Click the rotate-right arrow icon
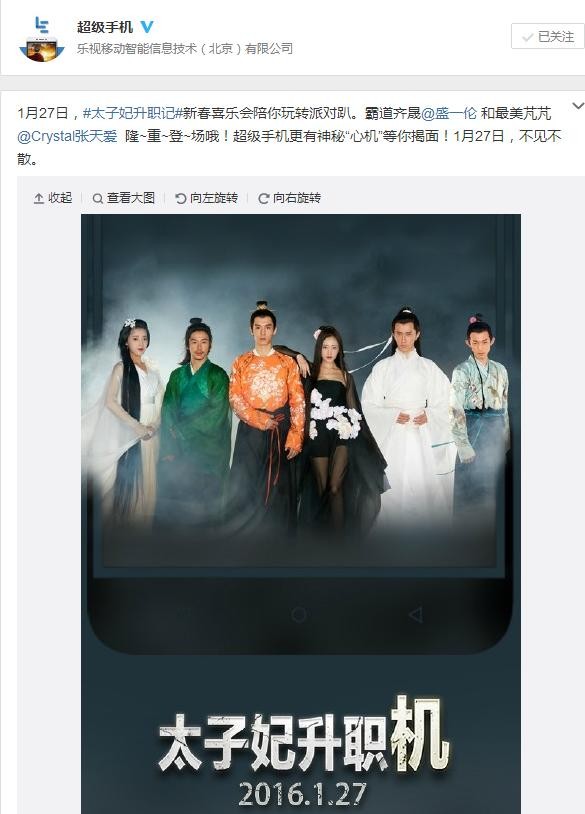This screenshot has height=814, width=585. [x=264, y=198]
